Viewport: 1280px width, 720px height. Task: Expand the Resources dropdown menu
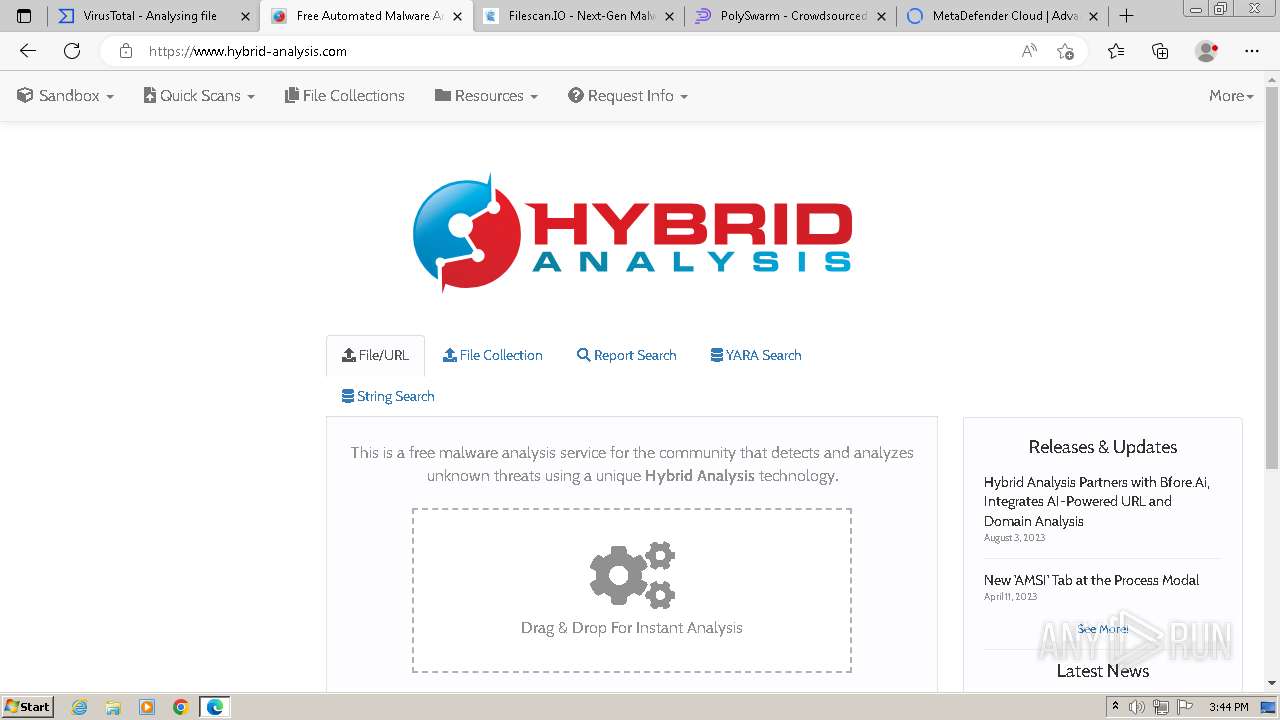coord(487,96)
